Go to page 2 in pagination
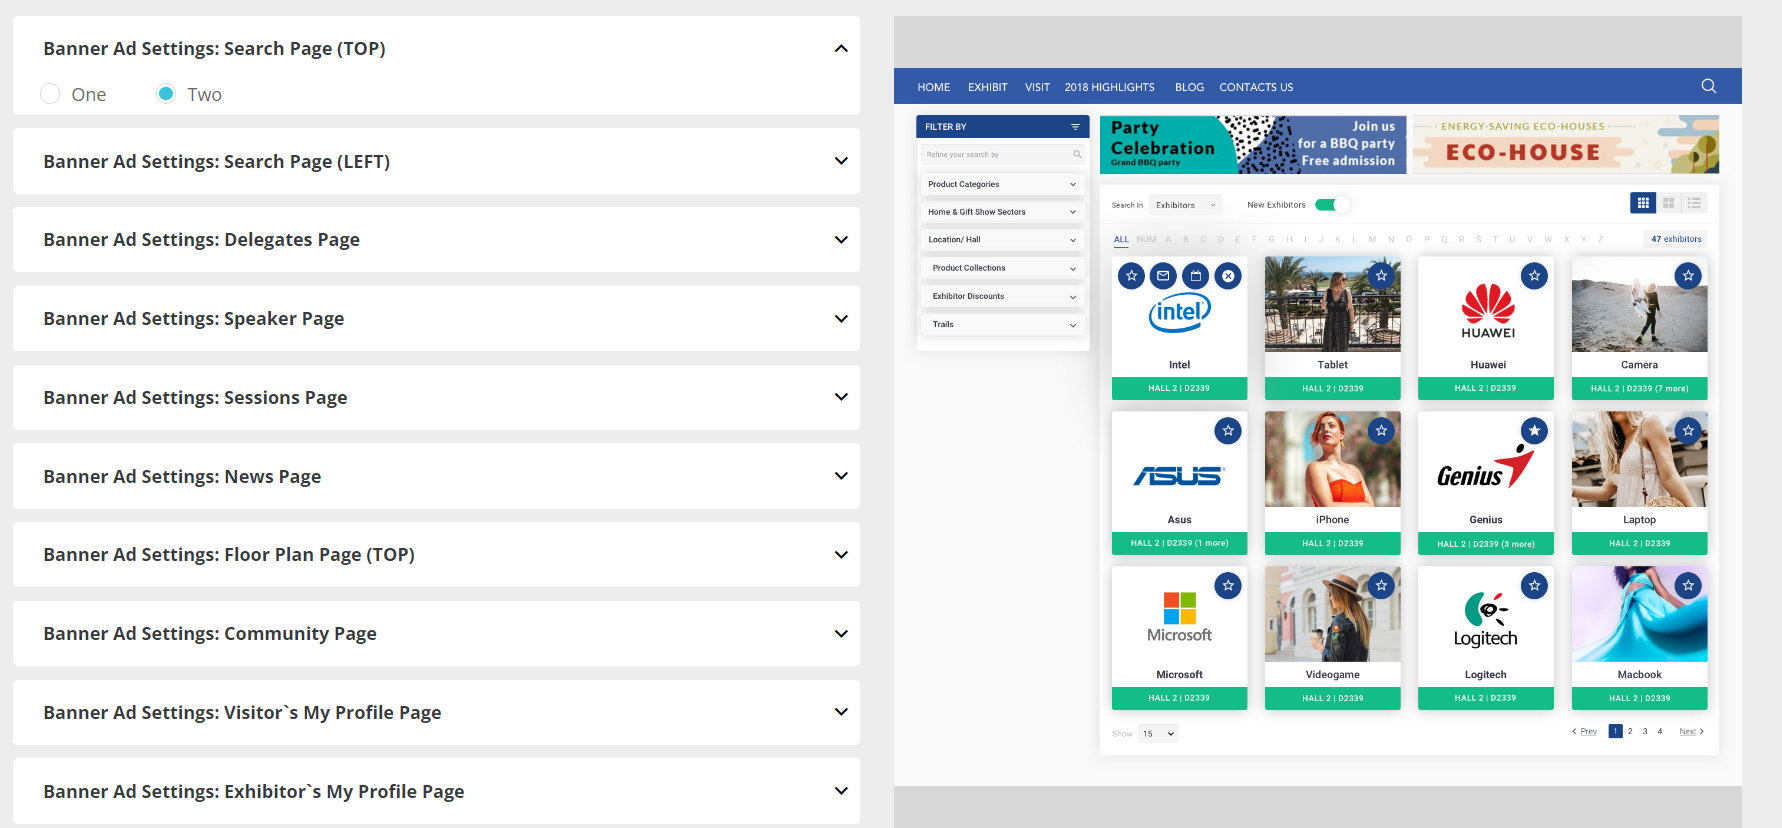 tap(1630, 732)
